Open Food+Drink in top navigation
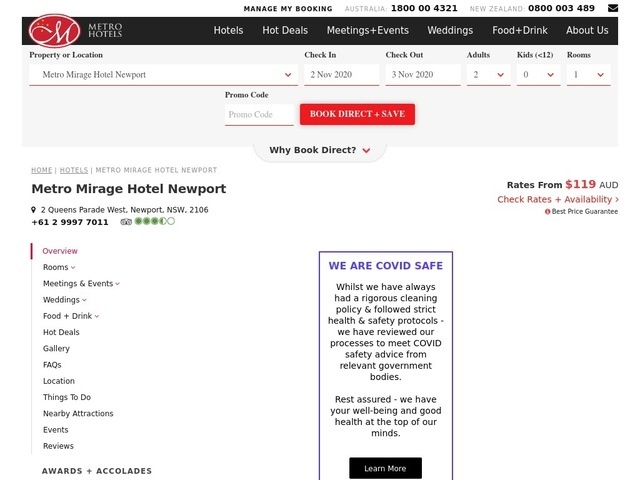Viewport: 640px width, 480px height. (x=520, y=30)
